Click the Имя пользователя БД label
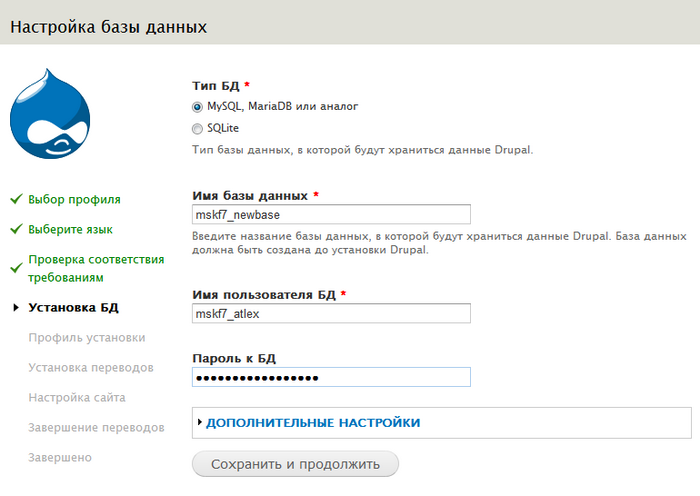This screenshot has width=700, height=496. coord(264,295)
